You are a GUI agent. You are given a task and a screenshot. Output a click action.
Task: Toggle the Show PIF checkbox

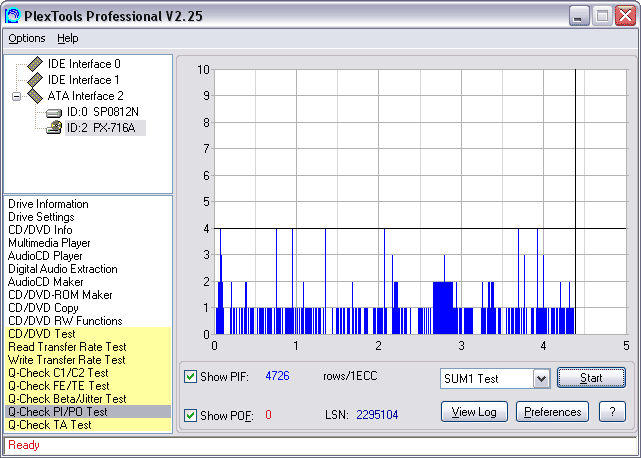(190, 376)
